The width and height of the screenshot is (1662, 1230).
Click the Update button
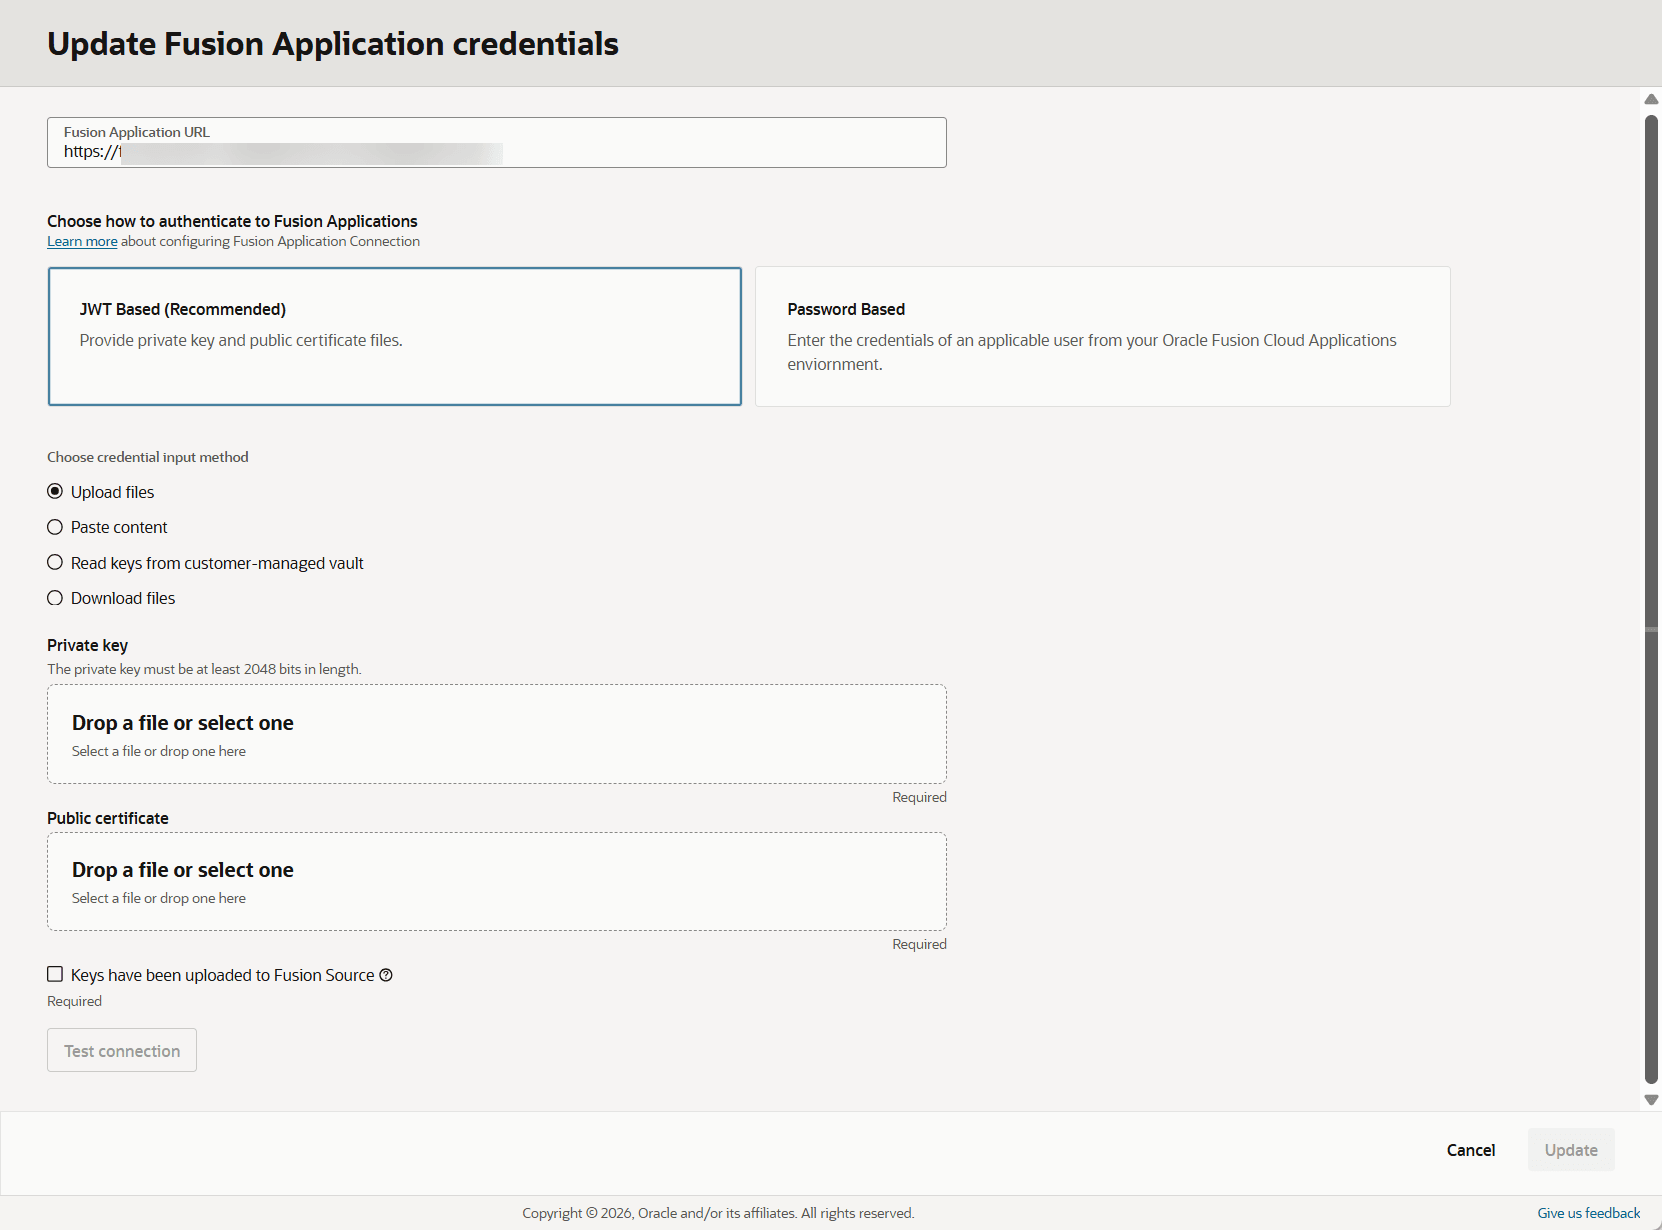tap(1570, 1150)
